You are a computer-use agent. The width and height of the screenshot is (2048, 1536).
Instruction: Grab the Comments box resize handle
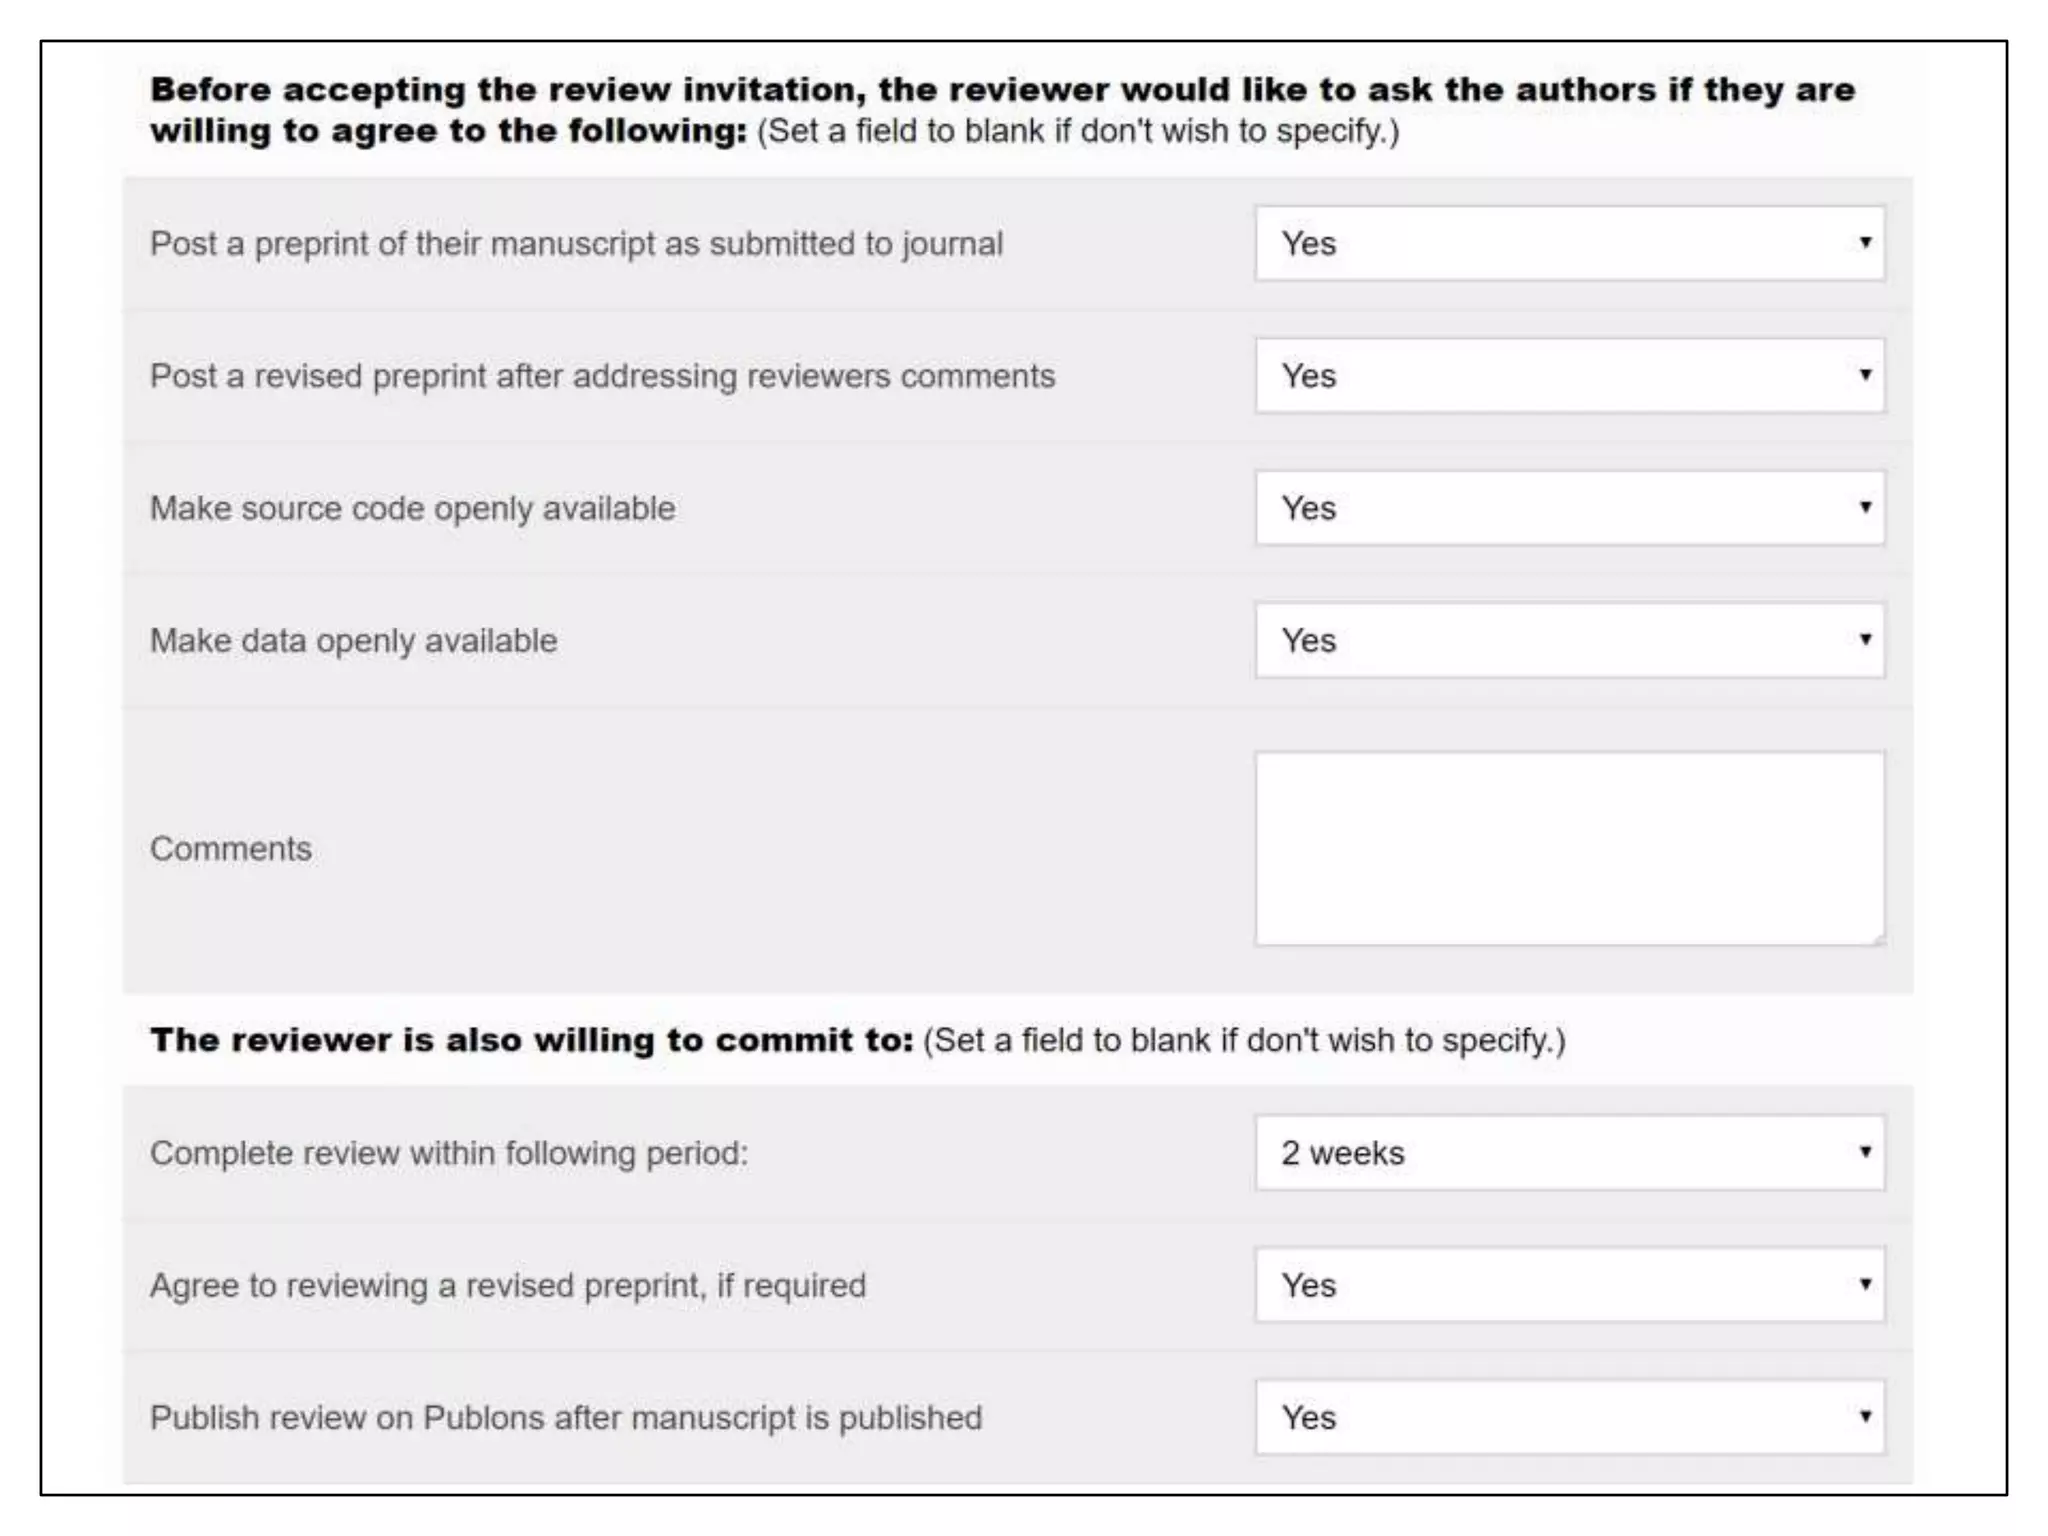click(1877, 938)
